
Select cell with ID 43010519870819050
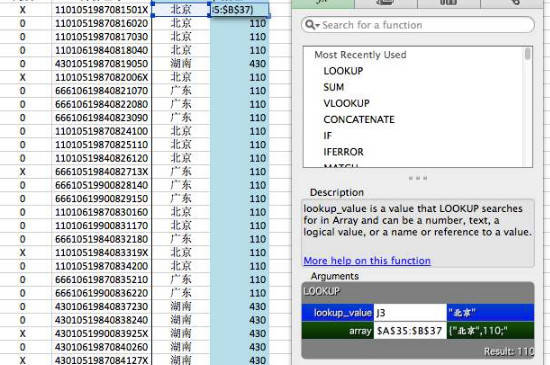pyautogui.click(x=101, y=64)
